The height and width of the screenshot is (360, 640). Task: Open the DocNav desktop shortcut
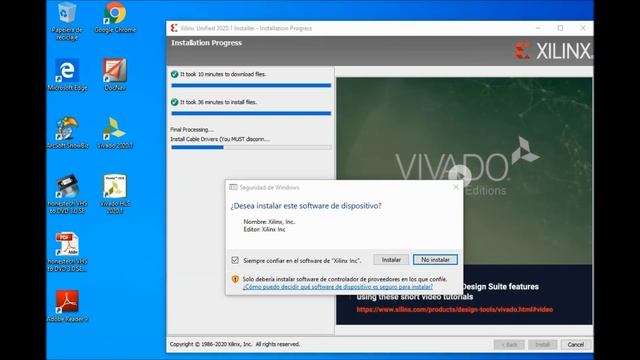115,75
